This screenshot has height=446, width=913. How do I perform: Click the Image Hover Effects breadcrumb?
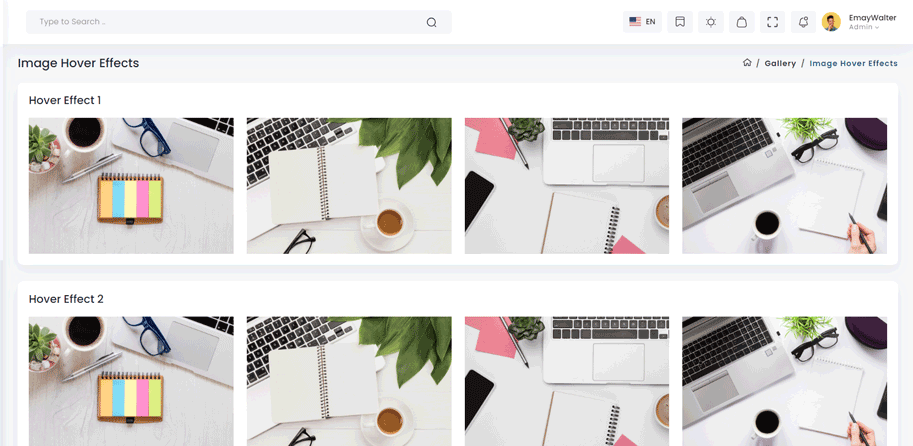point(853,63)
